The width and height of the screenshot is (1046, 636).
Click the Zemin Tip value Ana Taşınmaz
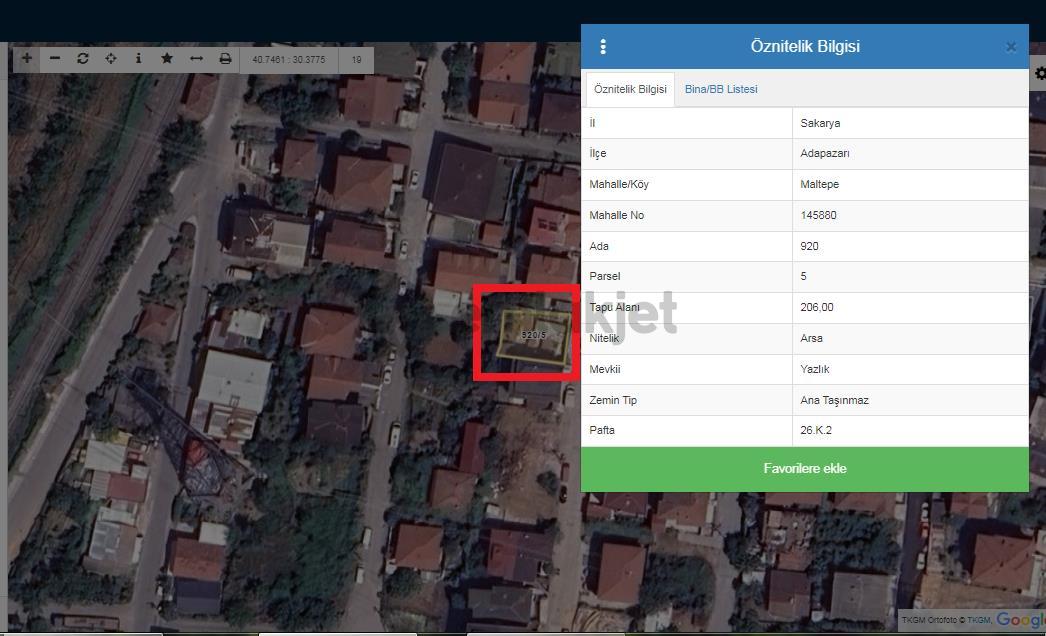(834, 400)
